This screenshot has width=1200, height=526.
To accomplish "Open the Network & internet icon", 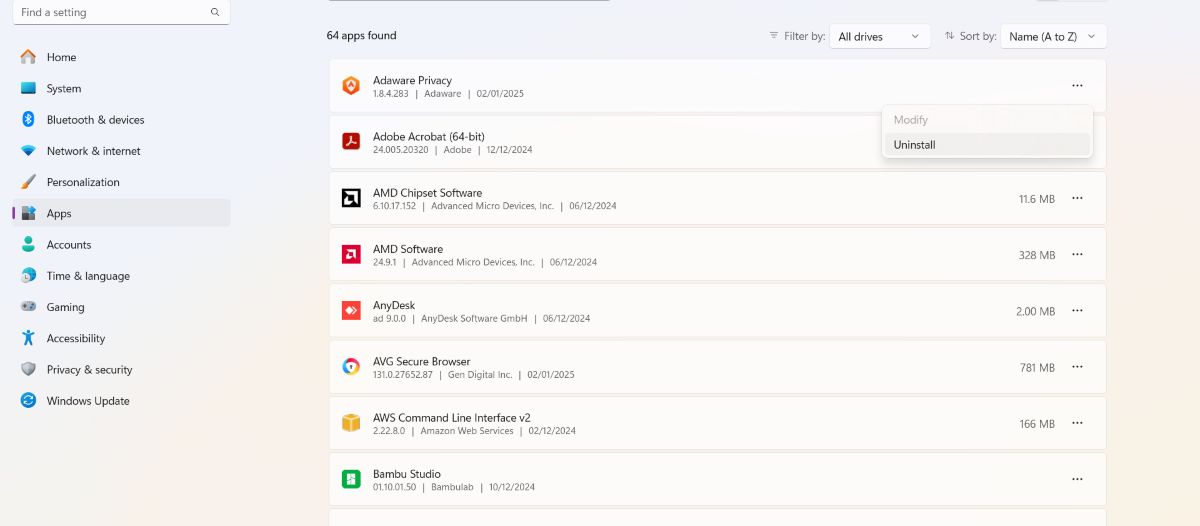I will pos(28,151).
